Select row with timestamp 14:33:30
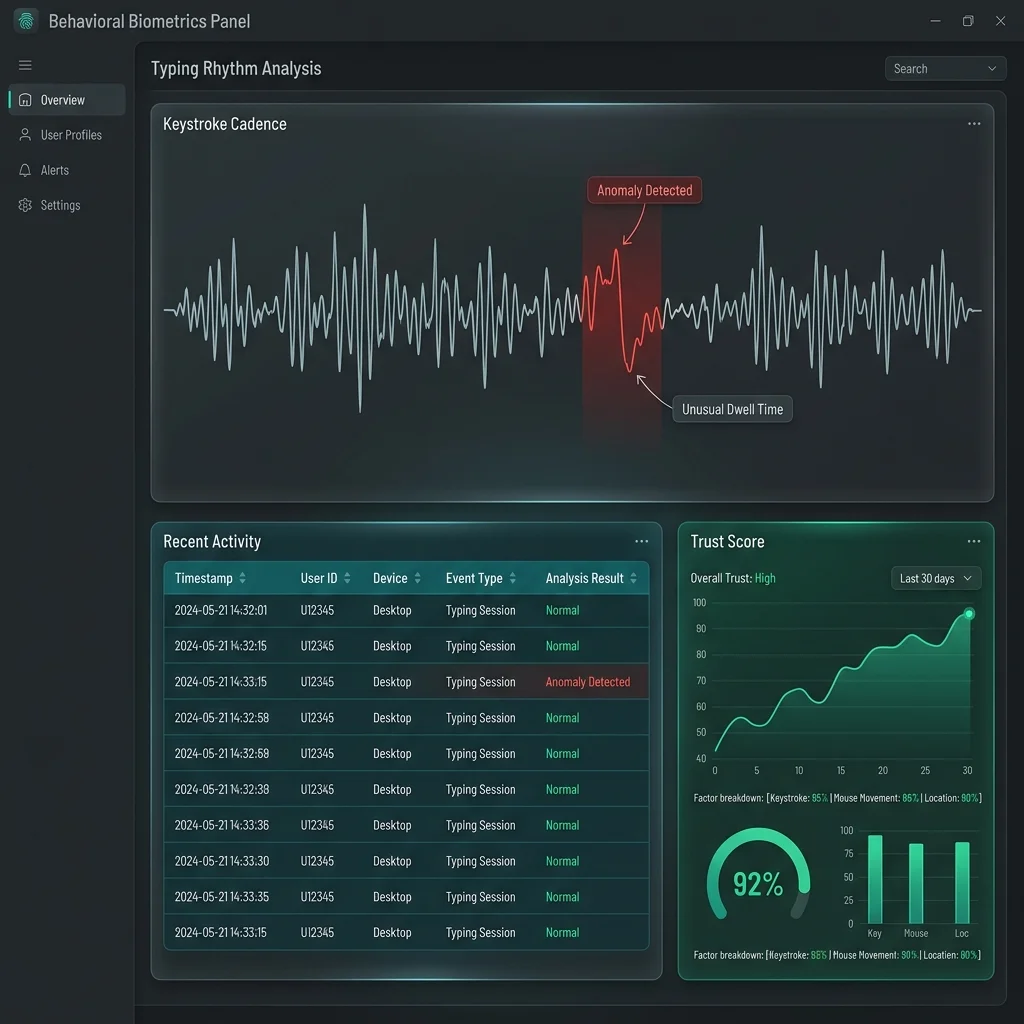The image size is (1024, 1024). (x=406, y=861)
